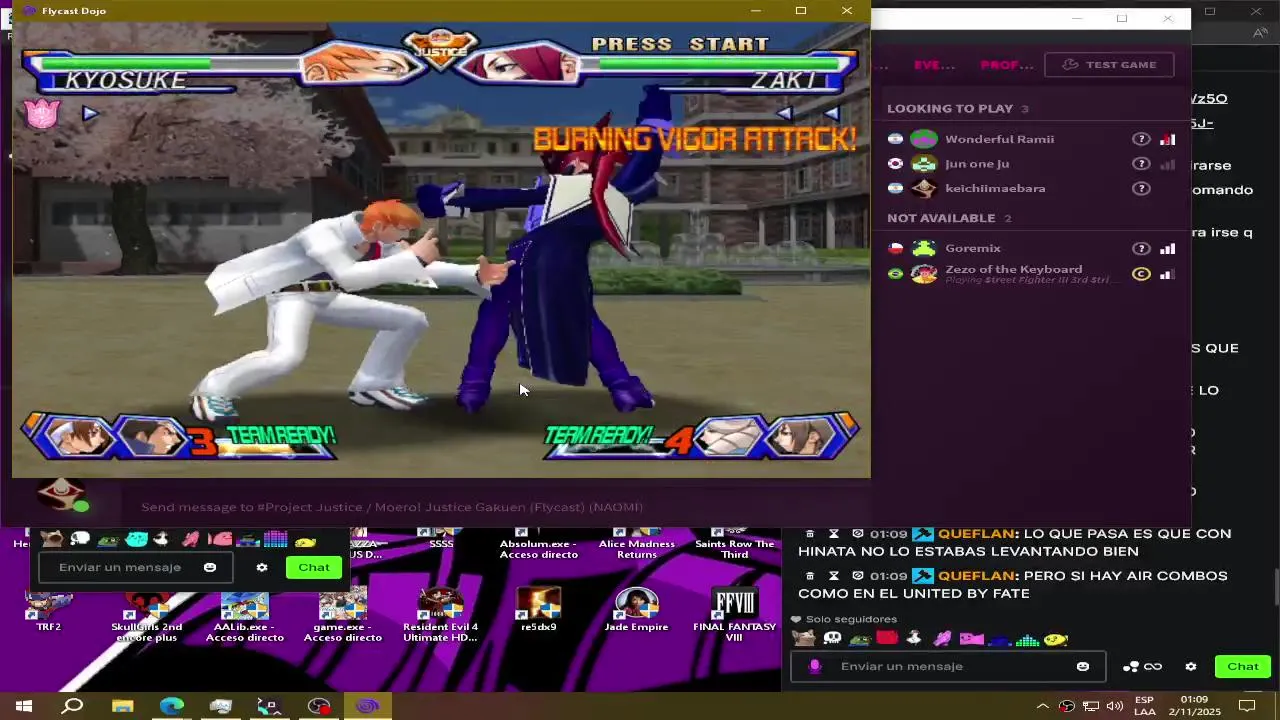This screenshot has width=1280, height=720.
Task: Open Resident Evil 4 Ultimate HD shortcut
Action: pos(440,615)
